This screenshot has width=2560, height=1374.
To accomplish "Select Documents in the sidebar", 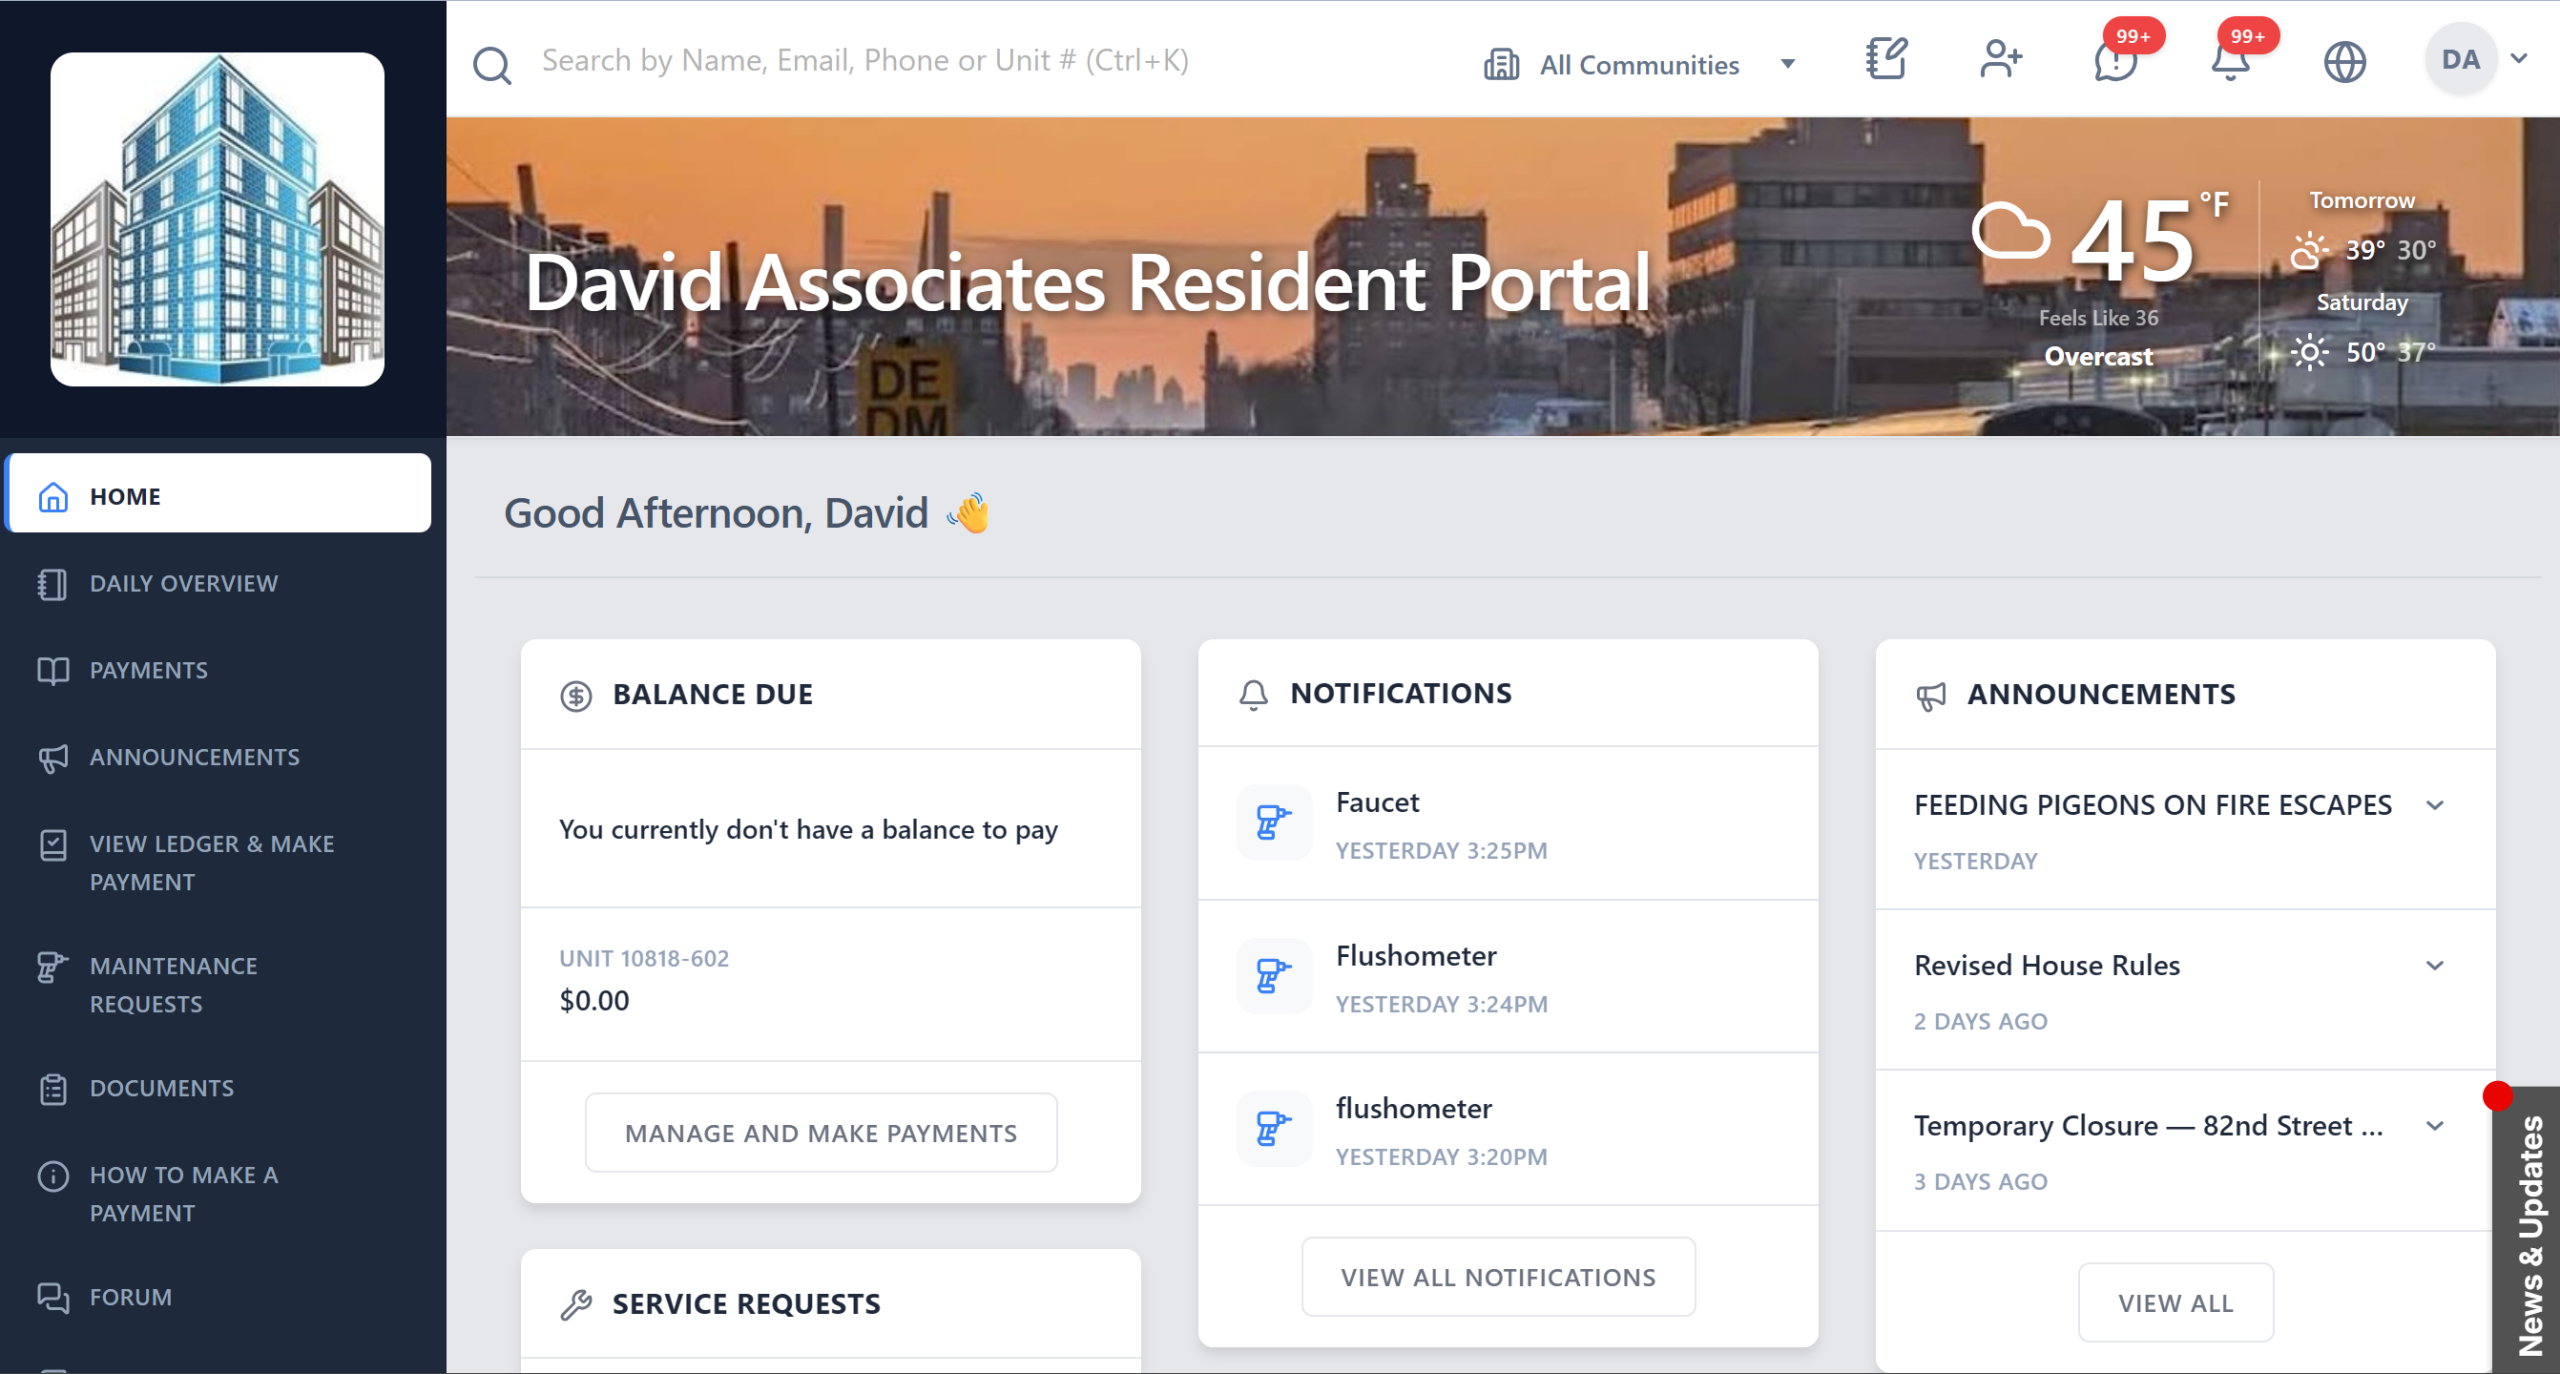I will 162,1088.
